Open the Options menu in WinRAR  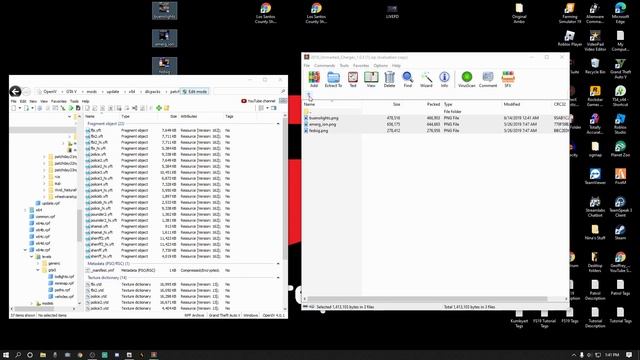[x=380, y=66]
